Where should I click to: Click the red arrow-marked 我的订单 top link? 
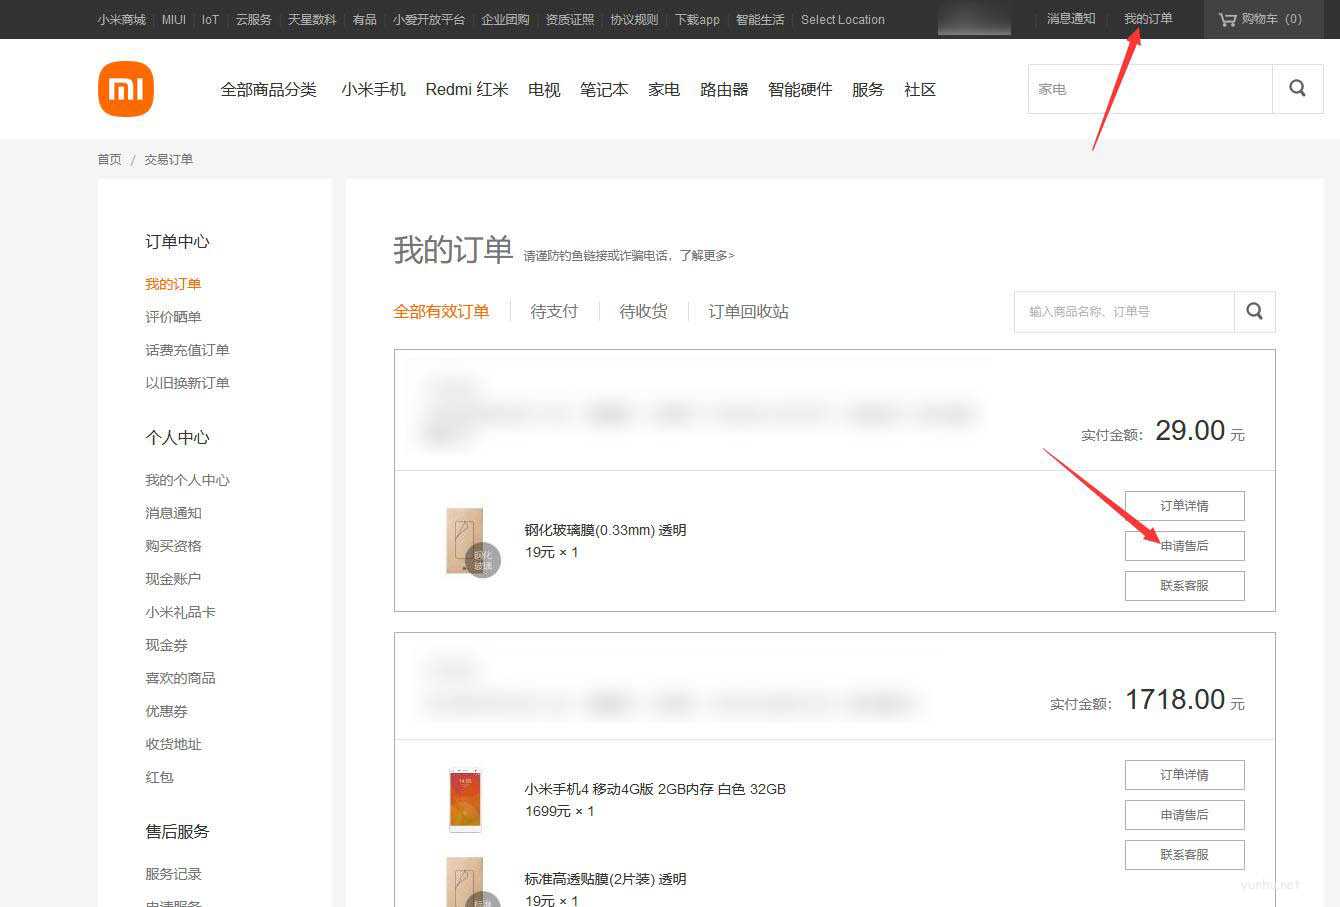click(x=1148, y=17)
